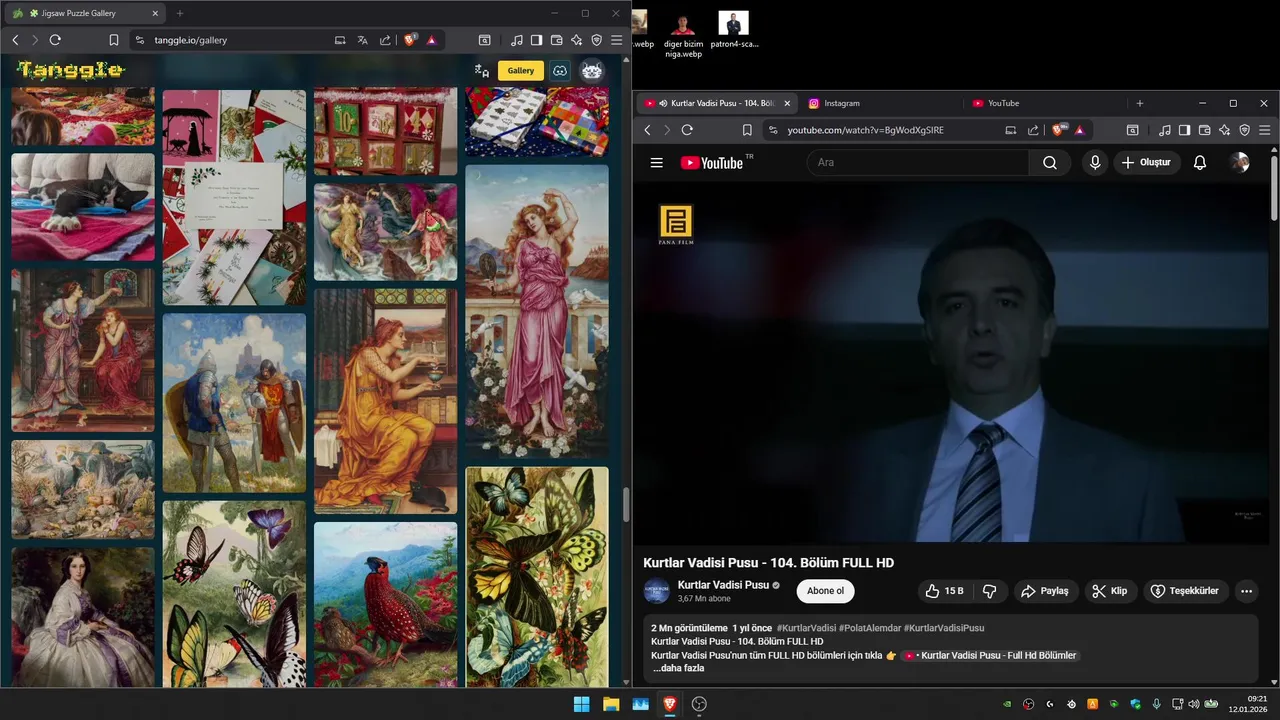Change the Tanggle site language
Viewport: 1280px width, 720px height.
tap(481, 70)
